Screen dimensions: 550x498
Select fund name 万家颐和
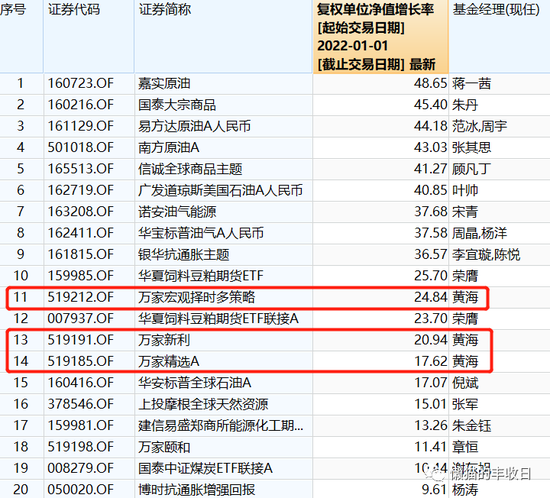164,447
